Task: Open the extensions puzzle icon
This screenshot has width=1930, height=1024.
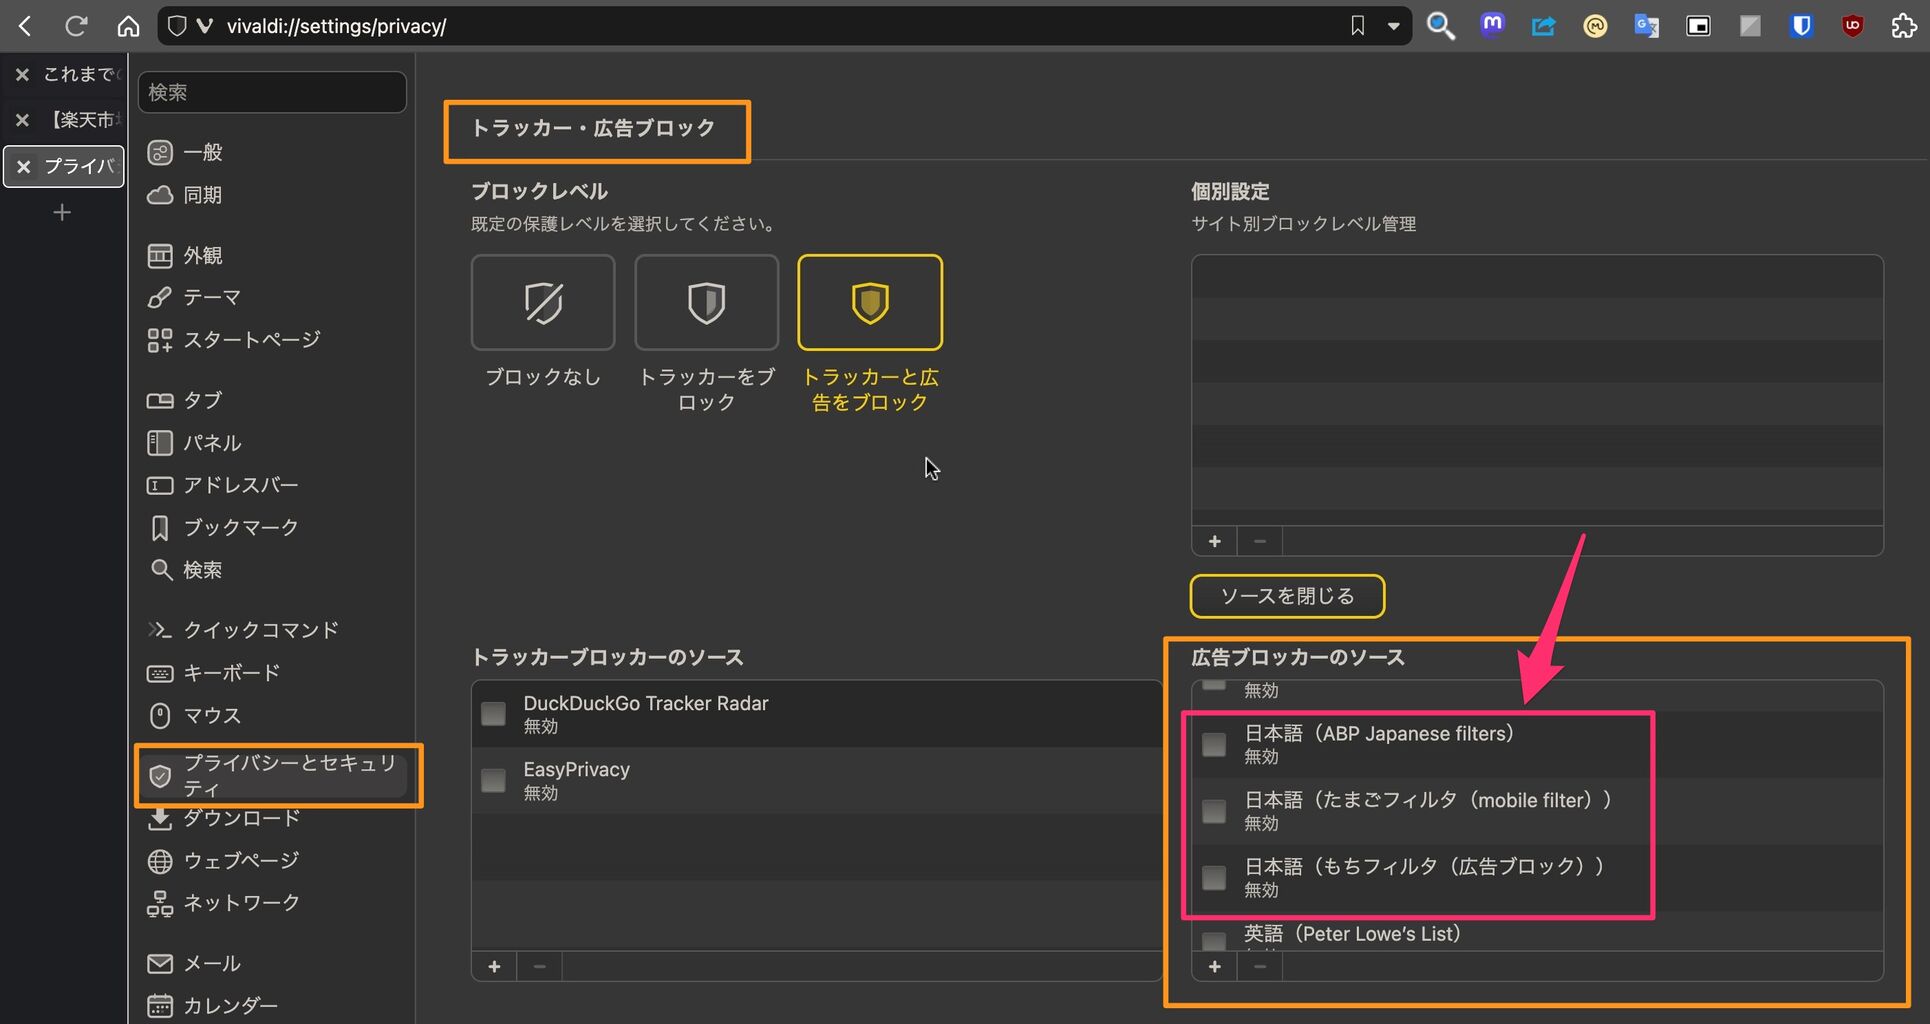Action: [x=1904, y=26]
